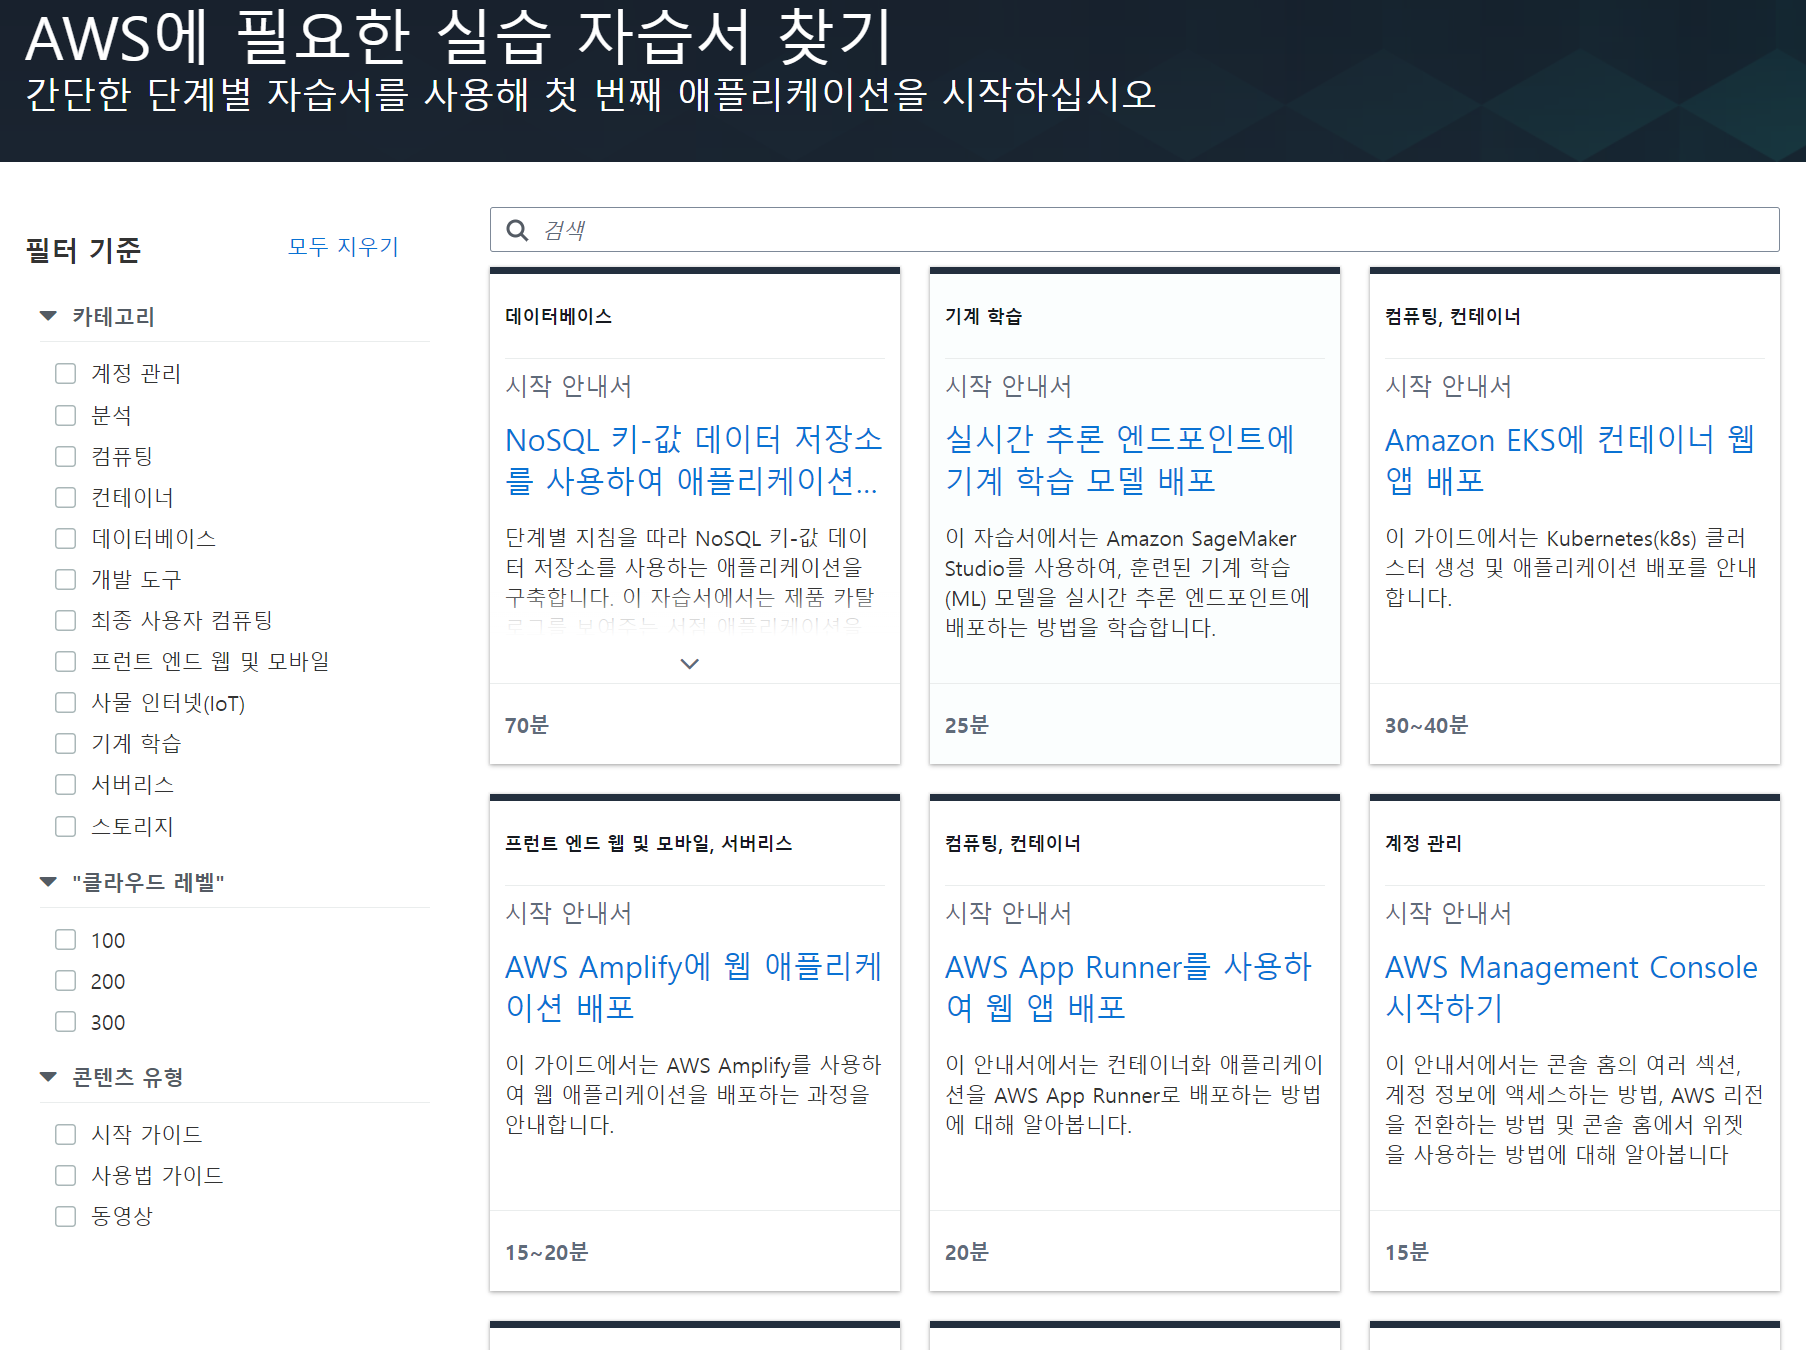Collapse the "클라우드 레벨" filter section
The width and height of the screenshot is (1806, 1350).
(48, 882)
